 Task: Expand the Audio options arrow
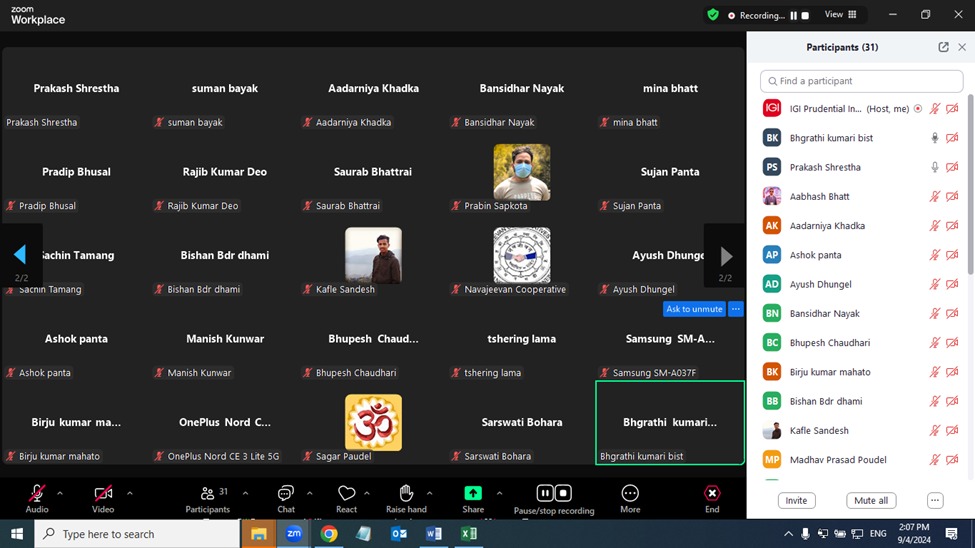(x=60, y=493)
